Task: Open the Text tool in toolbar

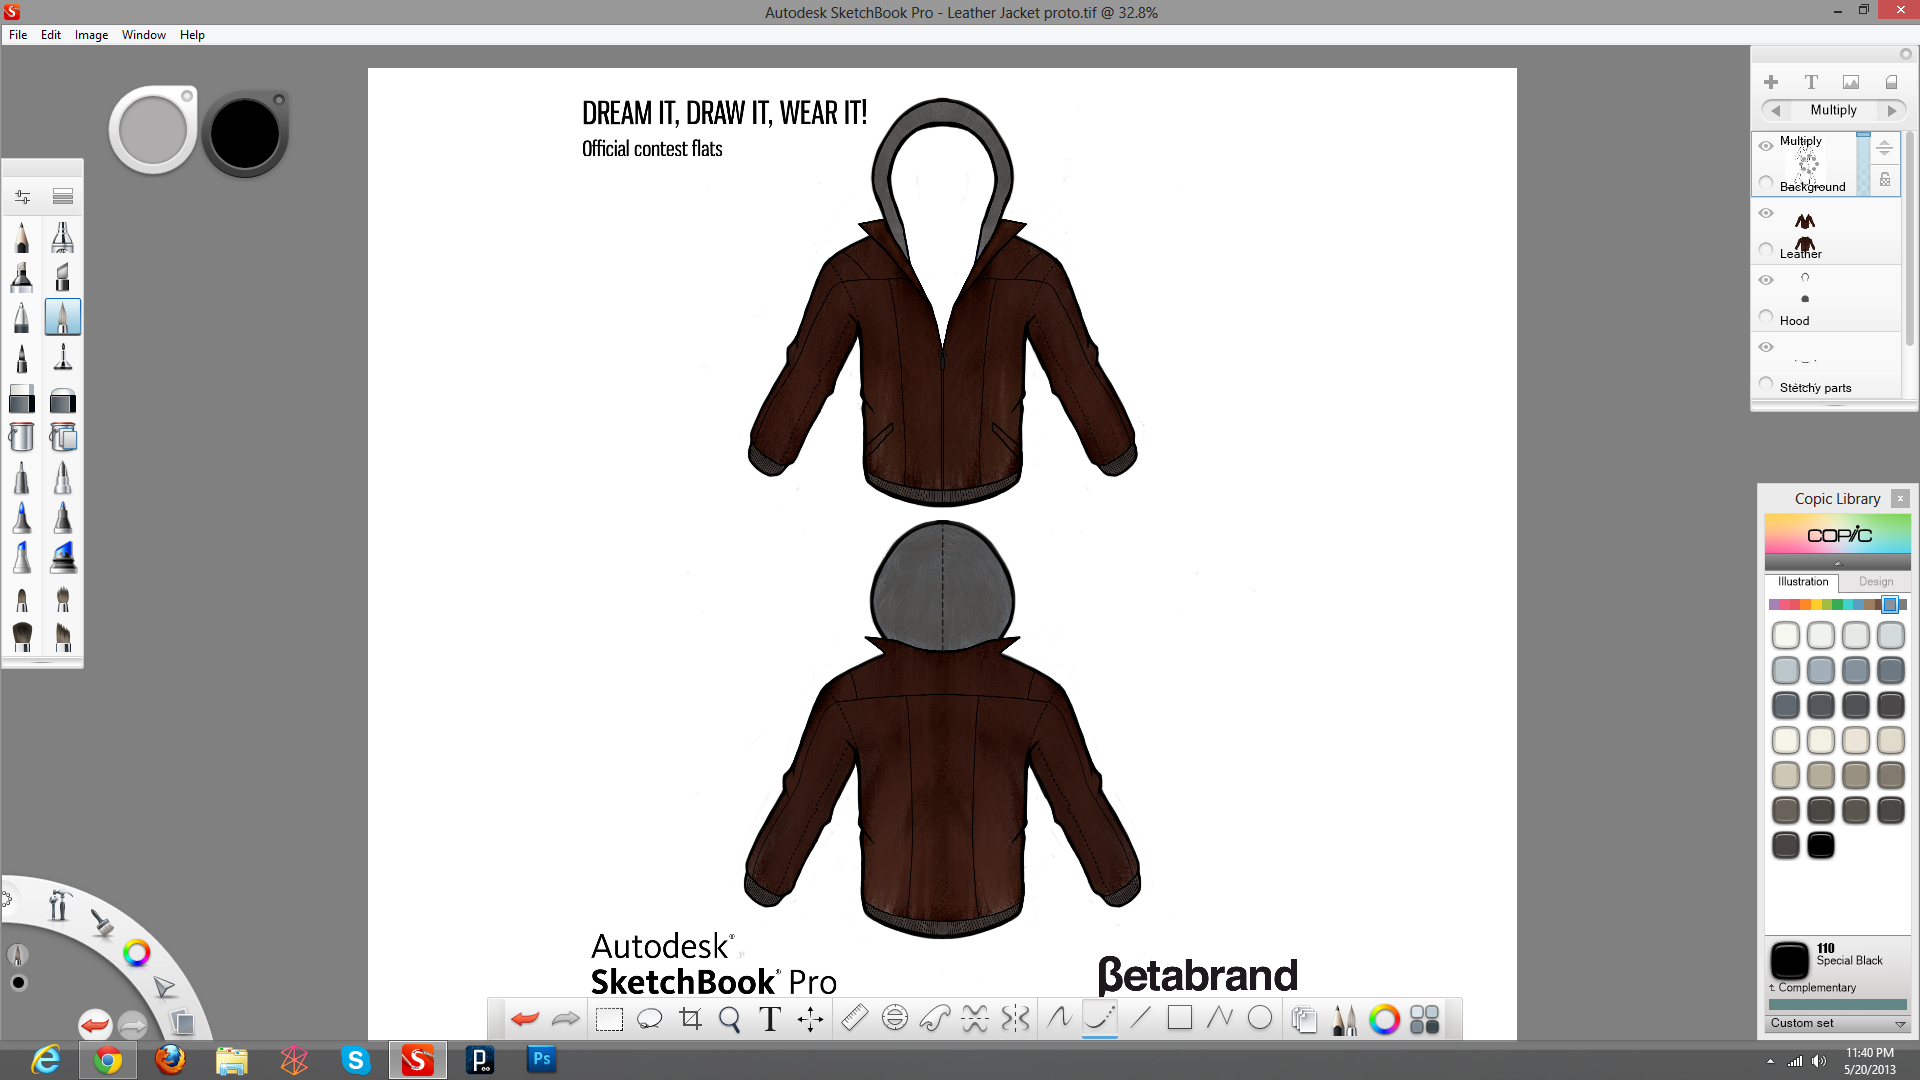Action: [770, 1019]
